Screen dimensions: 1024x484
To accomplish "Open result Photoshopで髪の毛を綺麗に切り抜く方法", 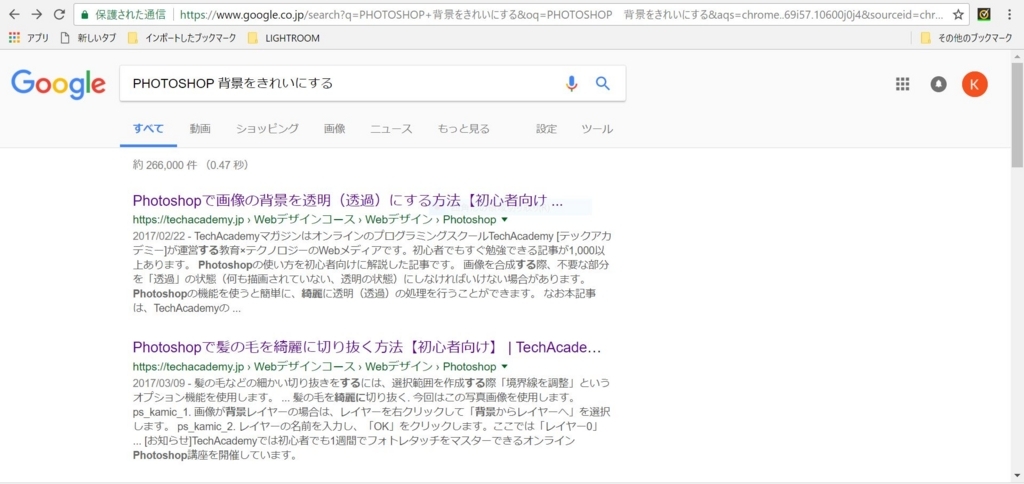I will point(367,346).
